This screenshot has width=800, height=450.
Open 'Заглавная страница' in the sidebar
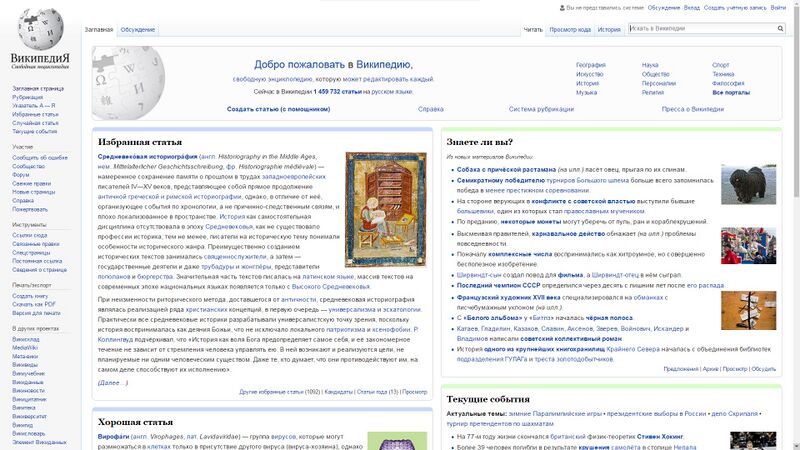(x=38, y=89)
